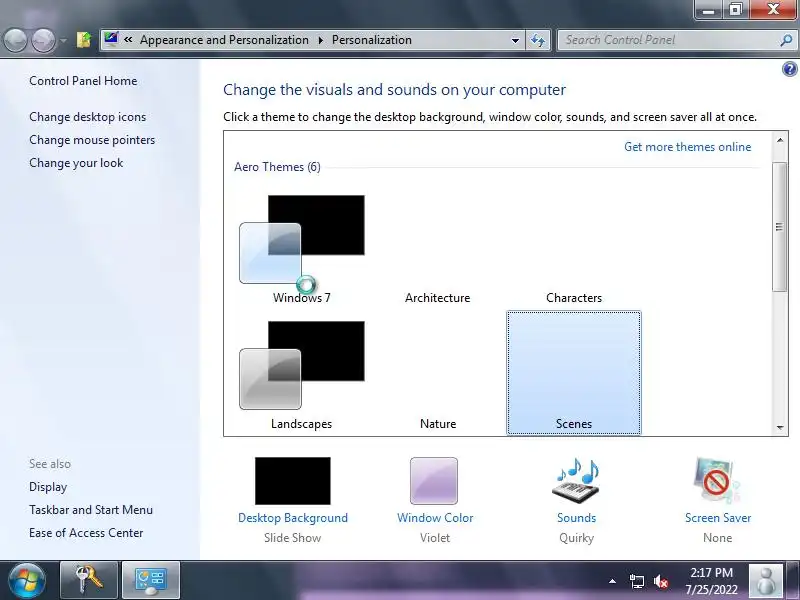Click the Sounds link
Viewport: 800px width, 600px height.
[577, 518]
